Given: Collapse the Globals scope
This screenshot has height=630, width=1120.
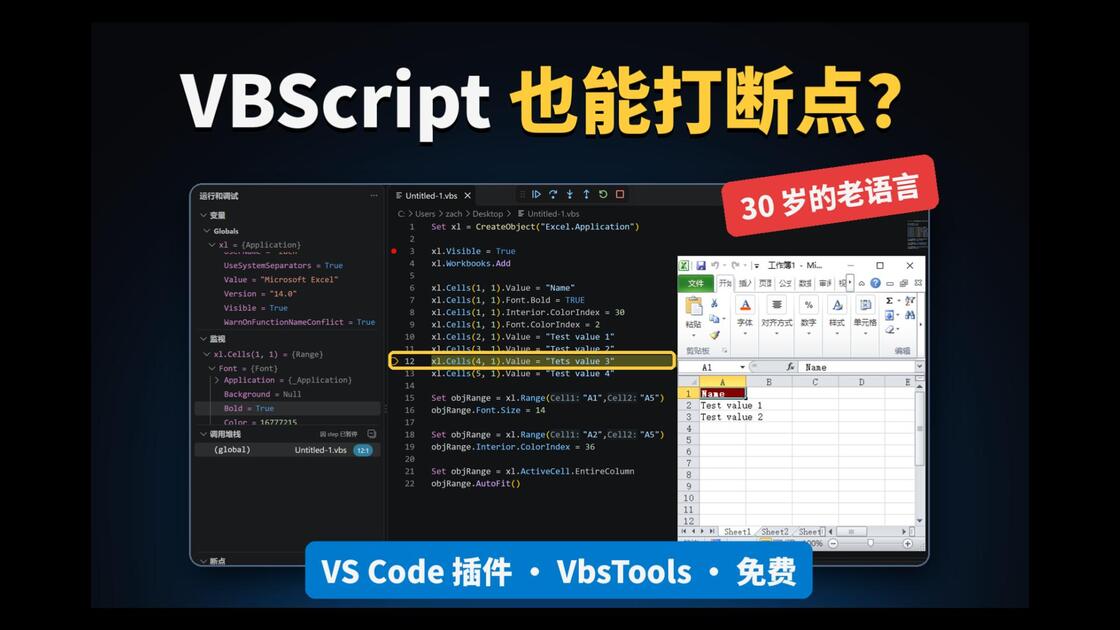Looking at the screenshot, I should pyautogui.click(x=207, y=231).
